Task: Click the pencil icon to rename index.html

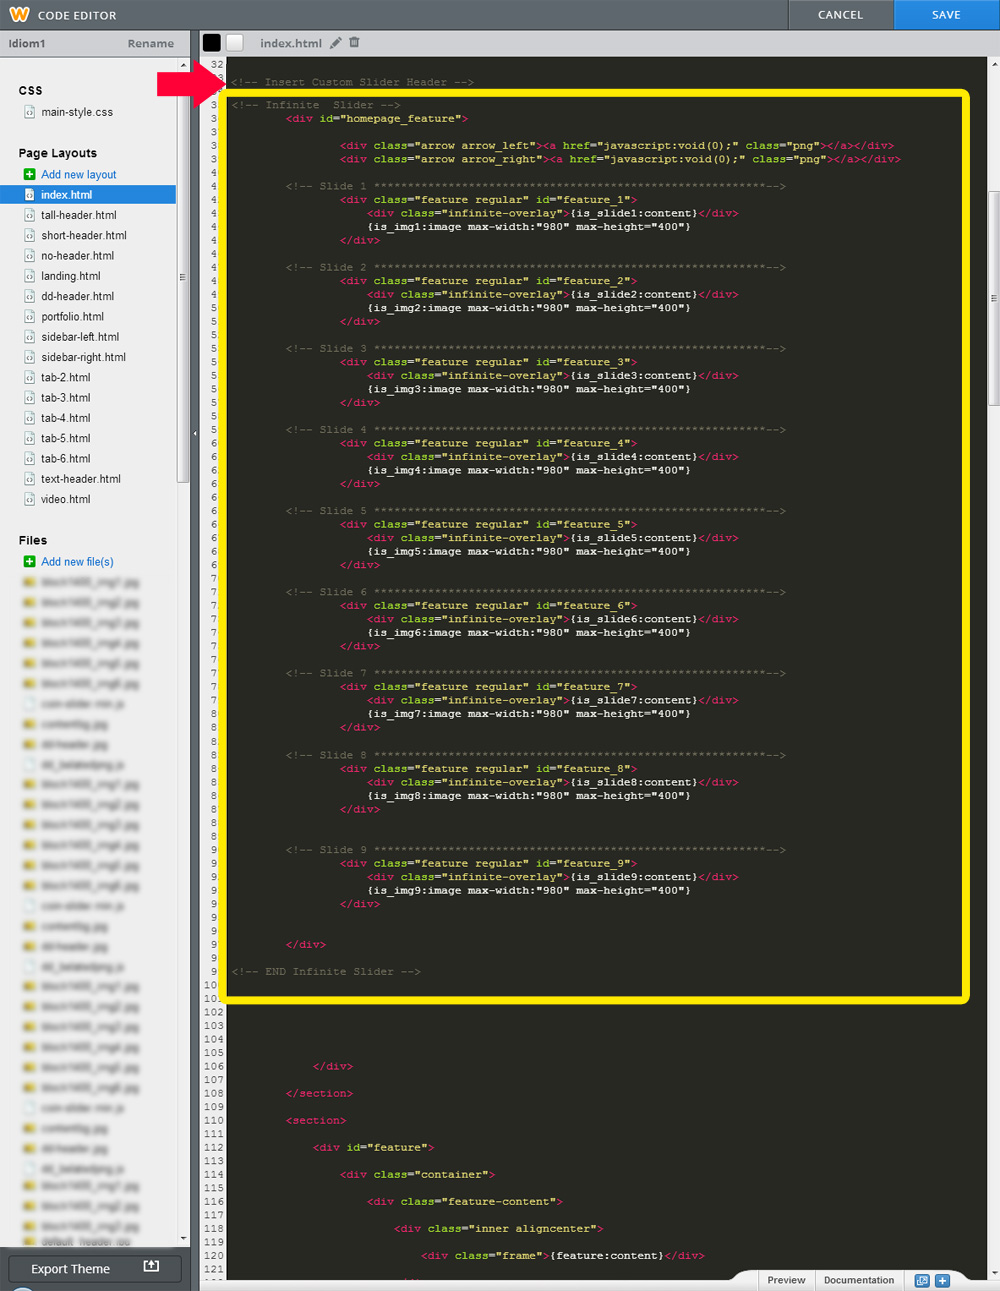Action: 336,43
